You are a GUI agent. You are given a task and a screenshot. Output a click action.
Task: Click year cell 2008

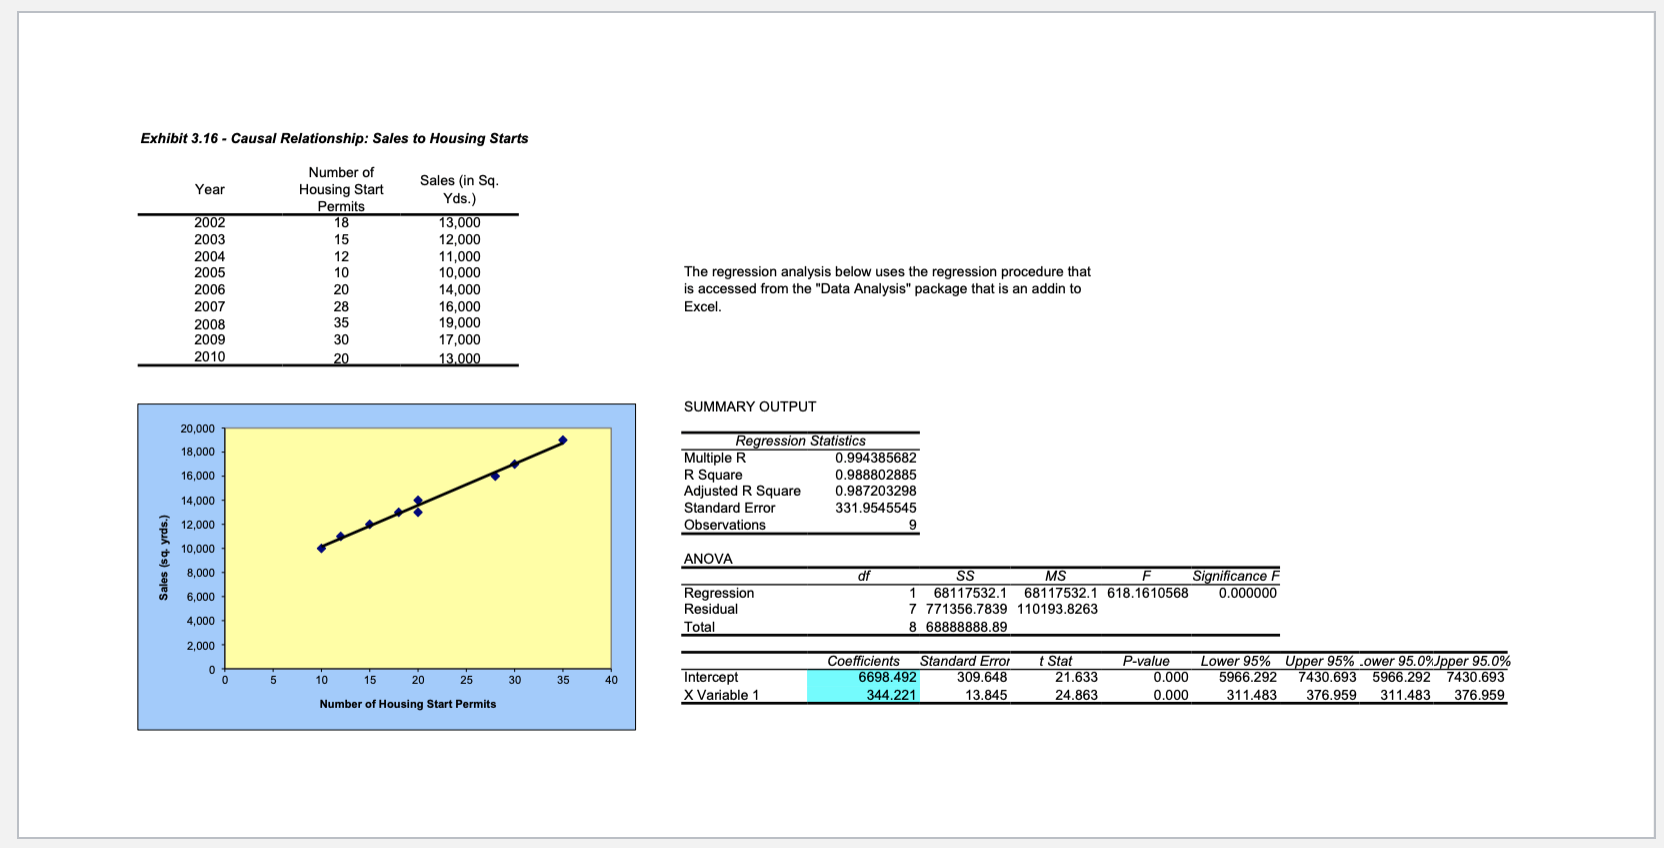pyautogui.click(x=210, y=324)
